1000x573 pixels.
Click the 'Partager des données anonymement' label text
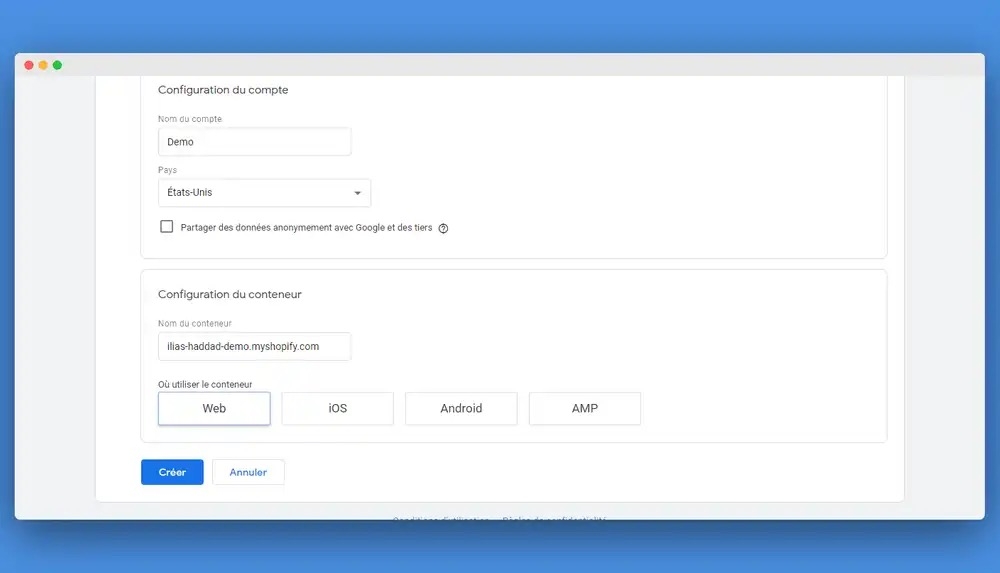[x=306, y=228]
